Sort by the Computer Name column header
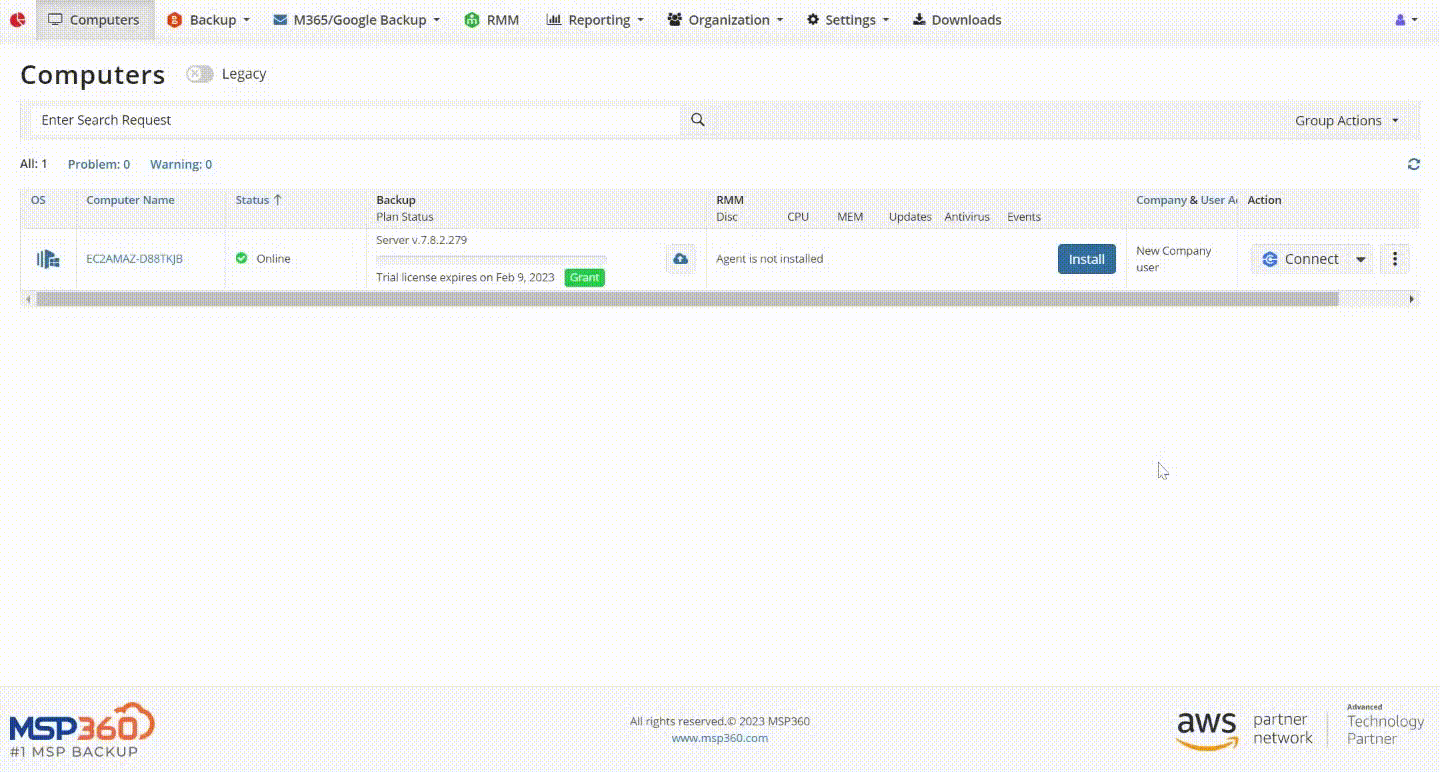The image size is (1440, 772). pyautogui.click(x=130, y=200)
